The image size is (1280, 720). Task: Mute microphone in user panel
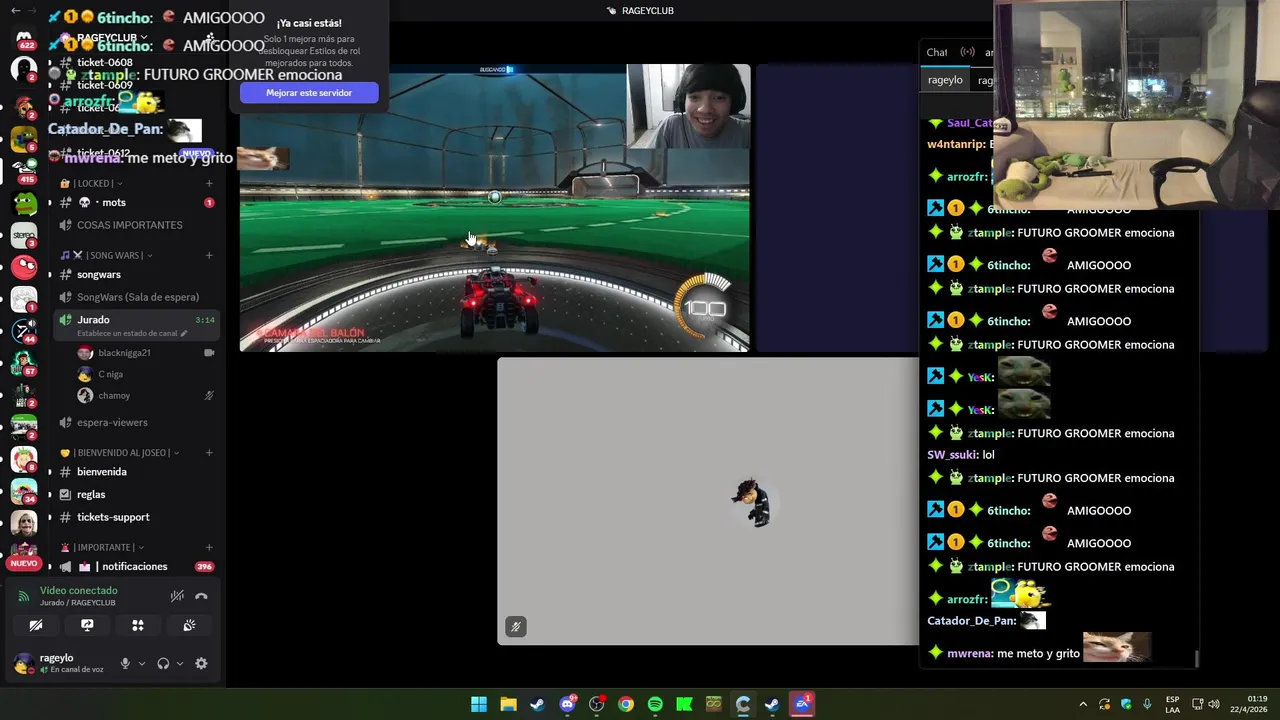pyautogui.click(x=125, y=663)
